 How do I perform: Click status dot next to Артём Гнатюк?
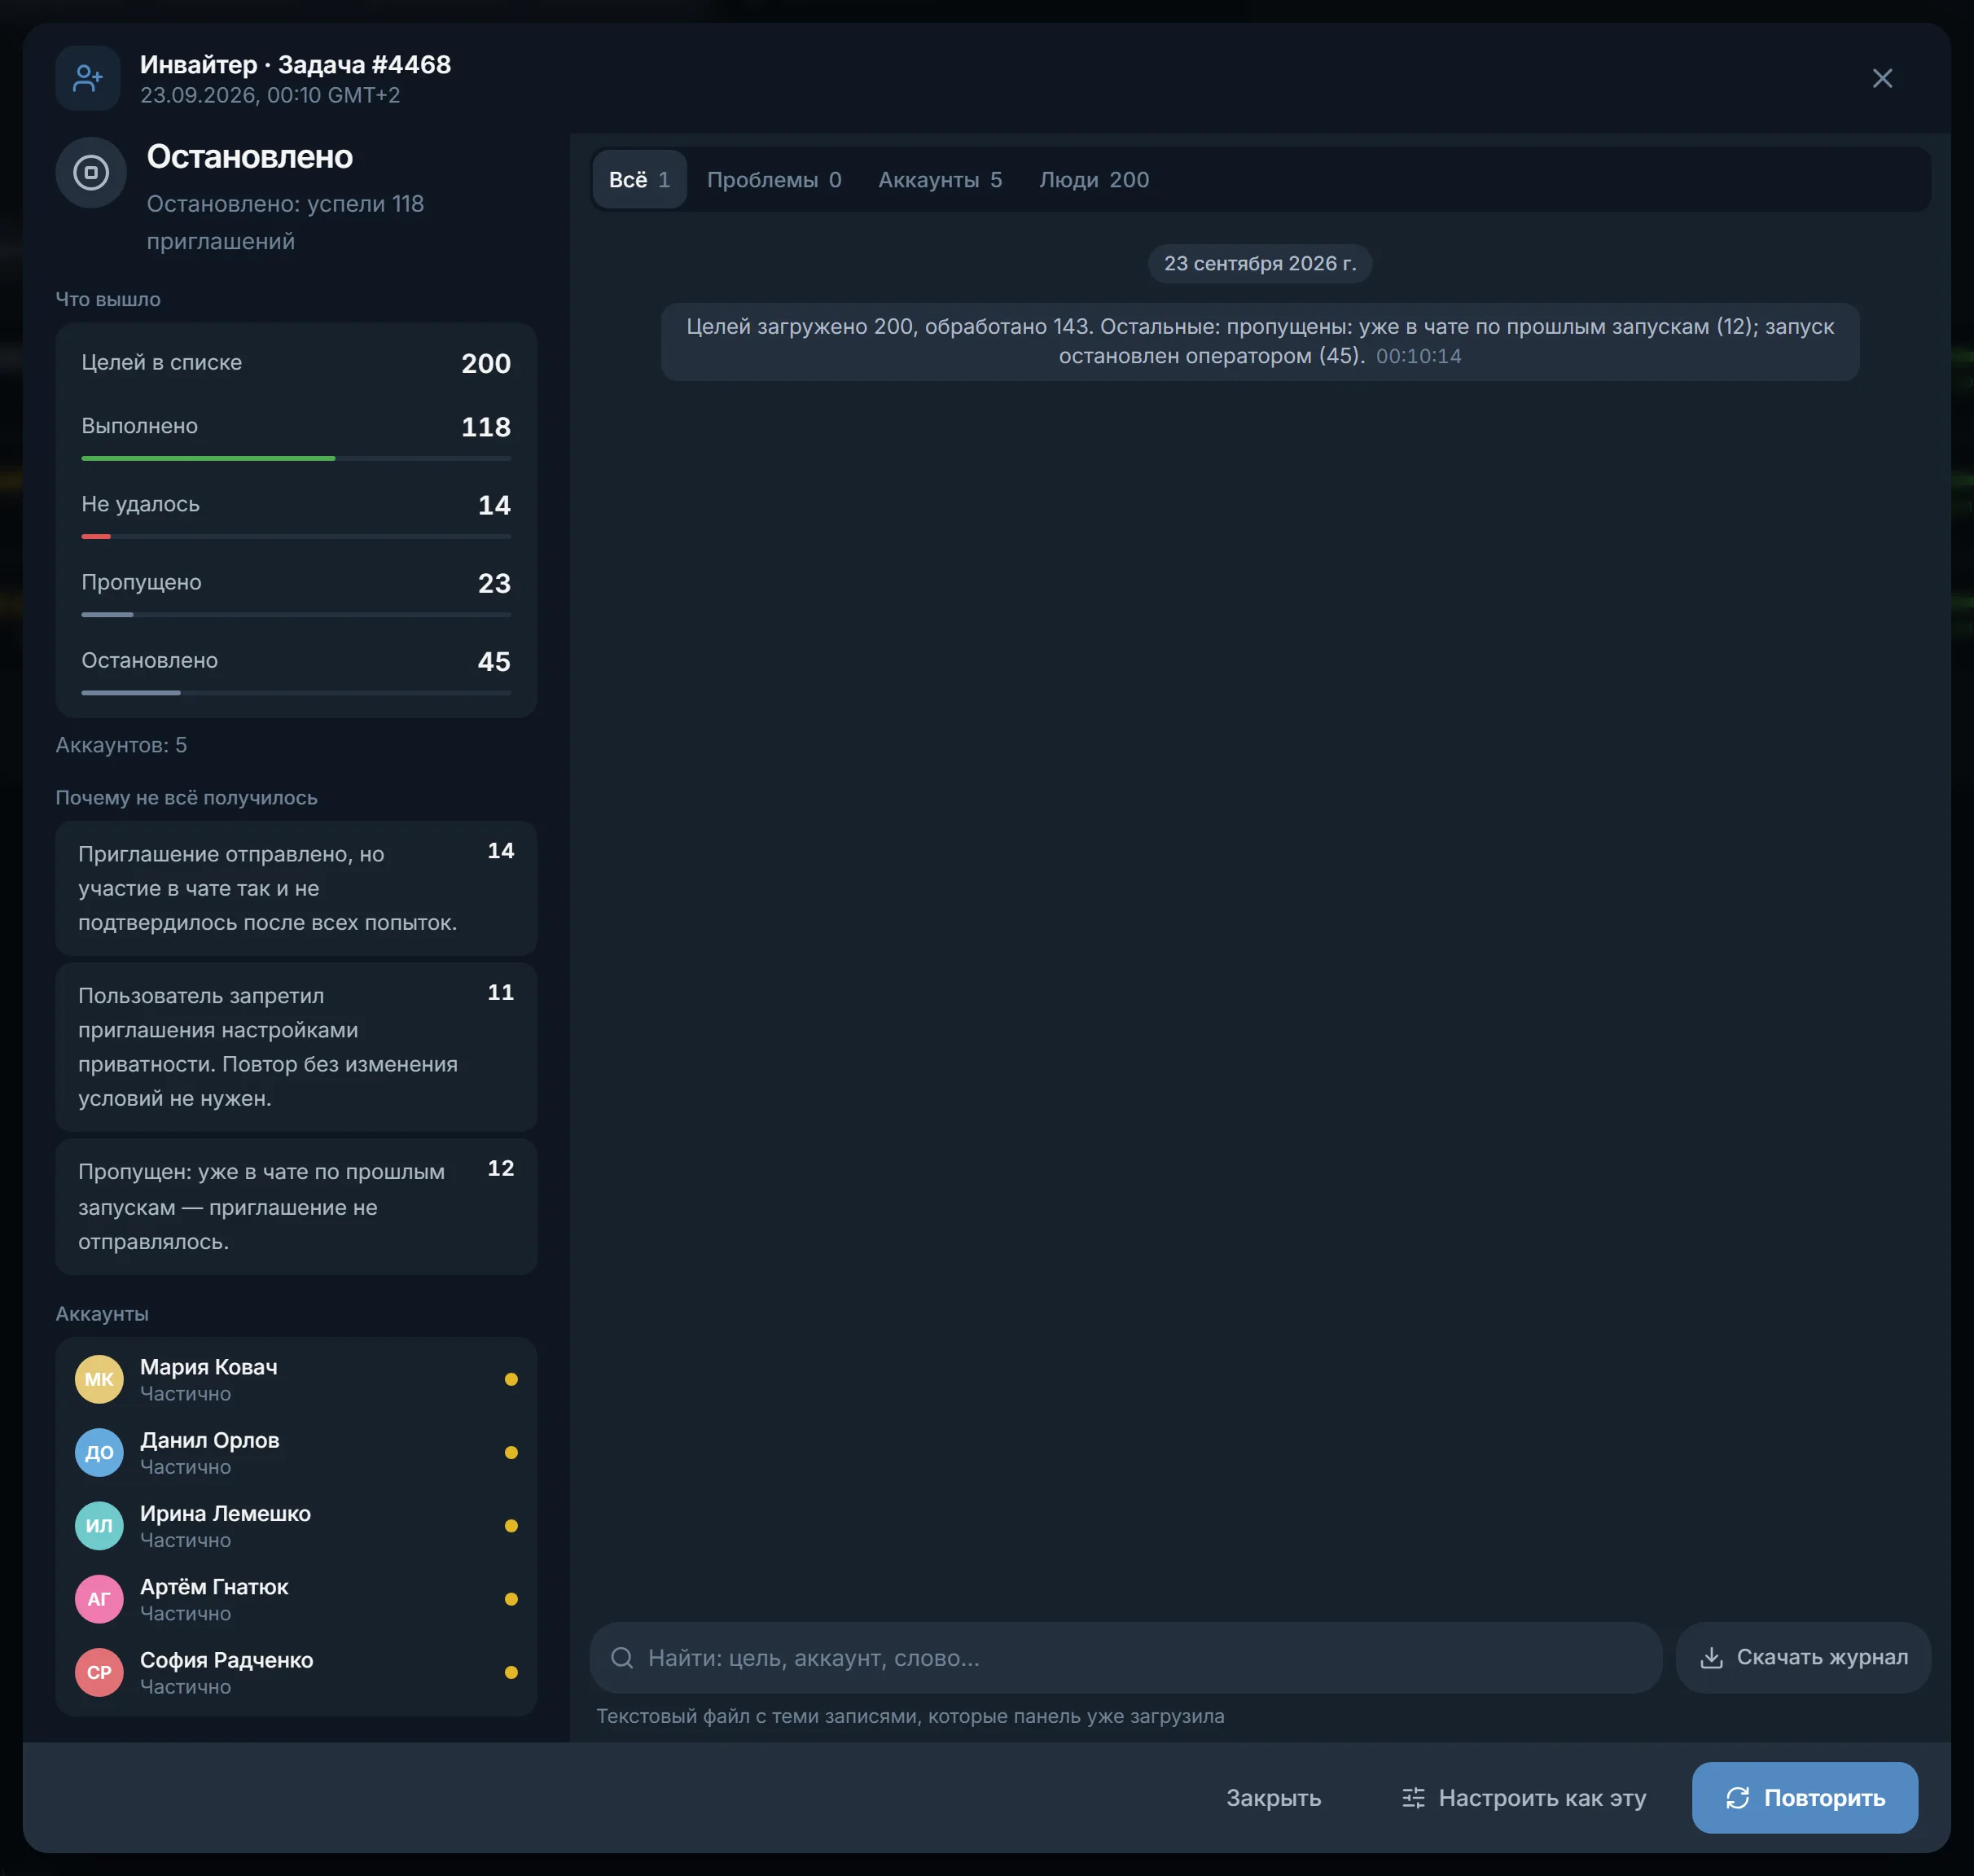pyautogui.click(x=511, y=1599)
